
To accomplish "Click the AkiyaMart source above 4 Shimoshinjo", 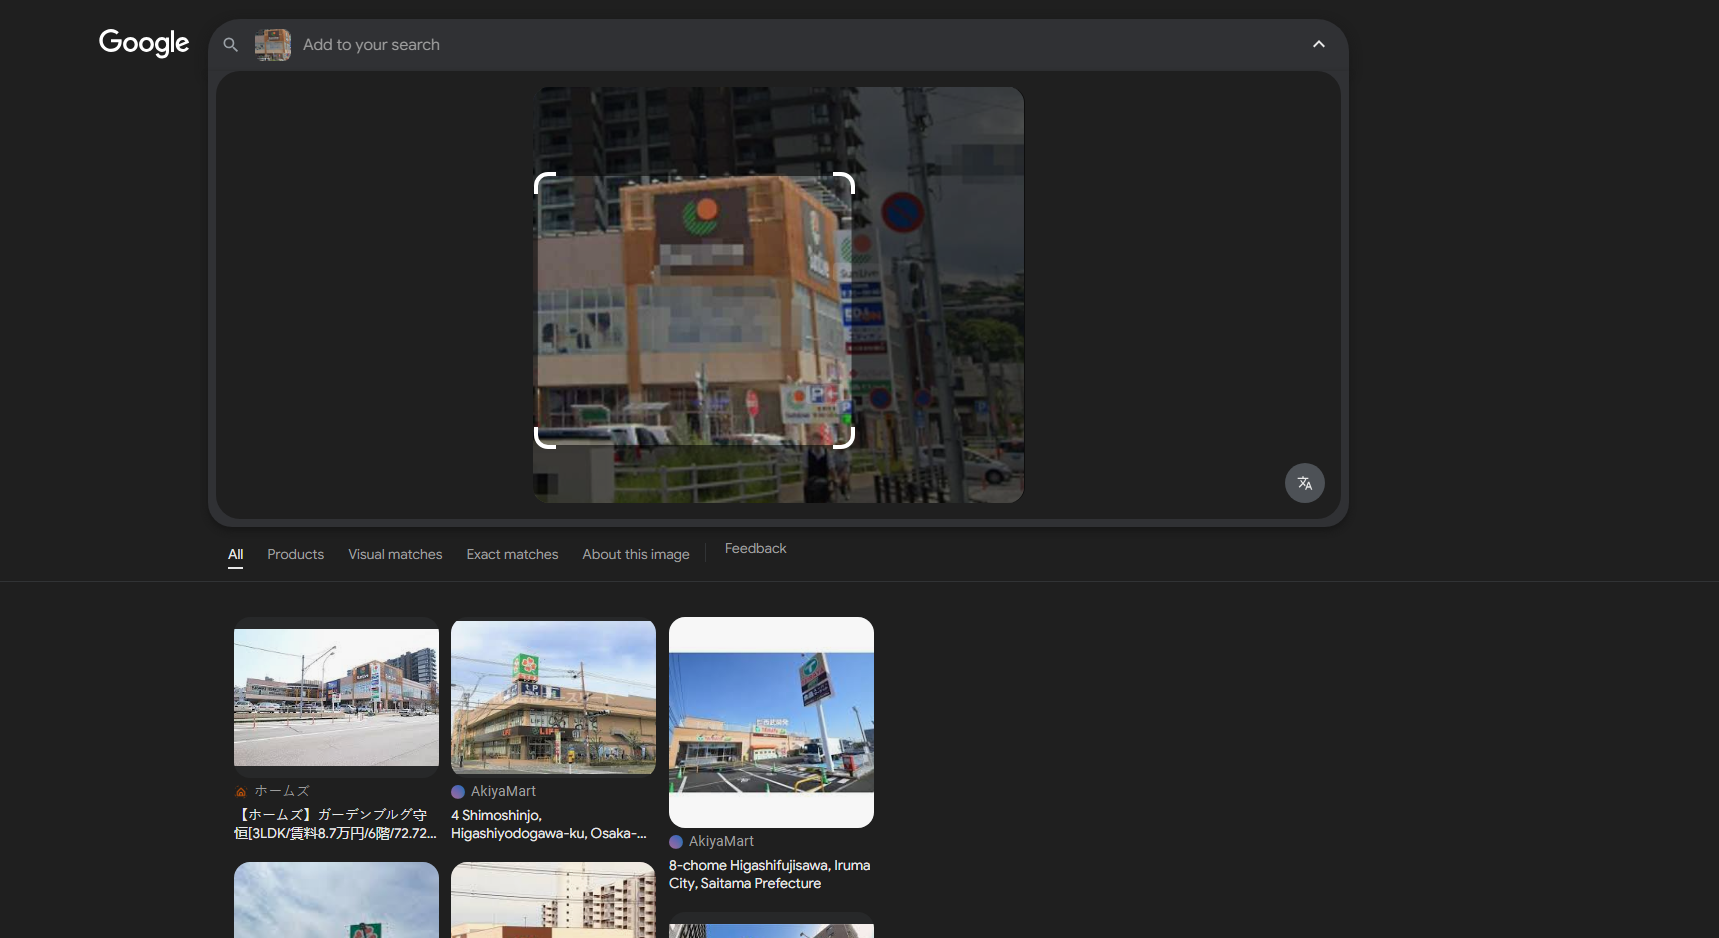I will 503,791.
